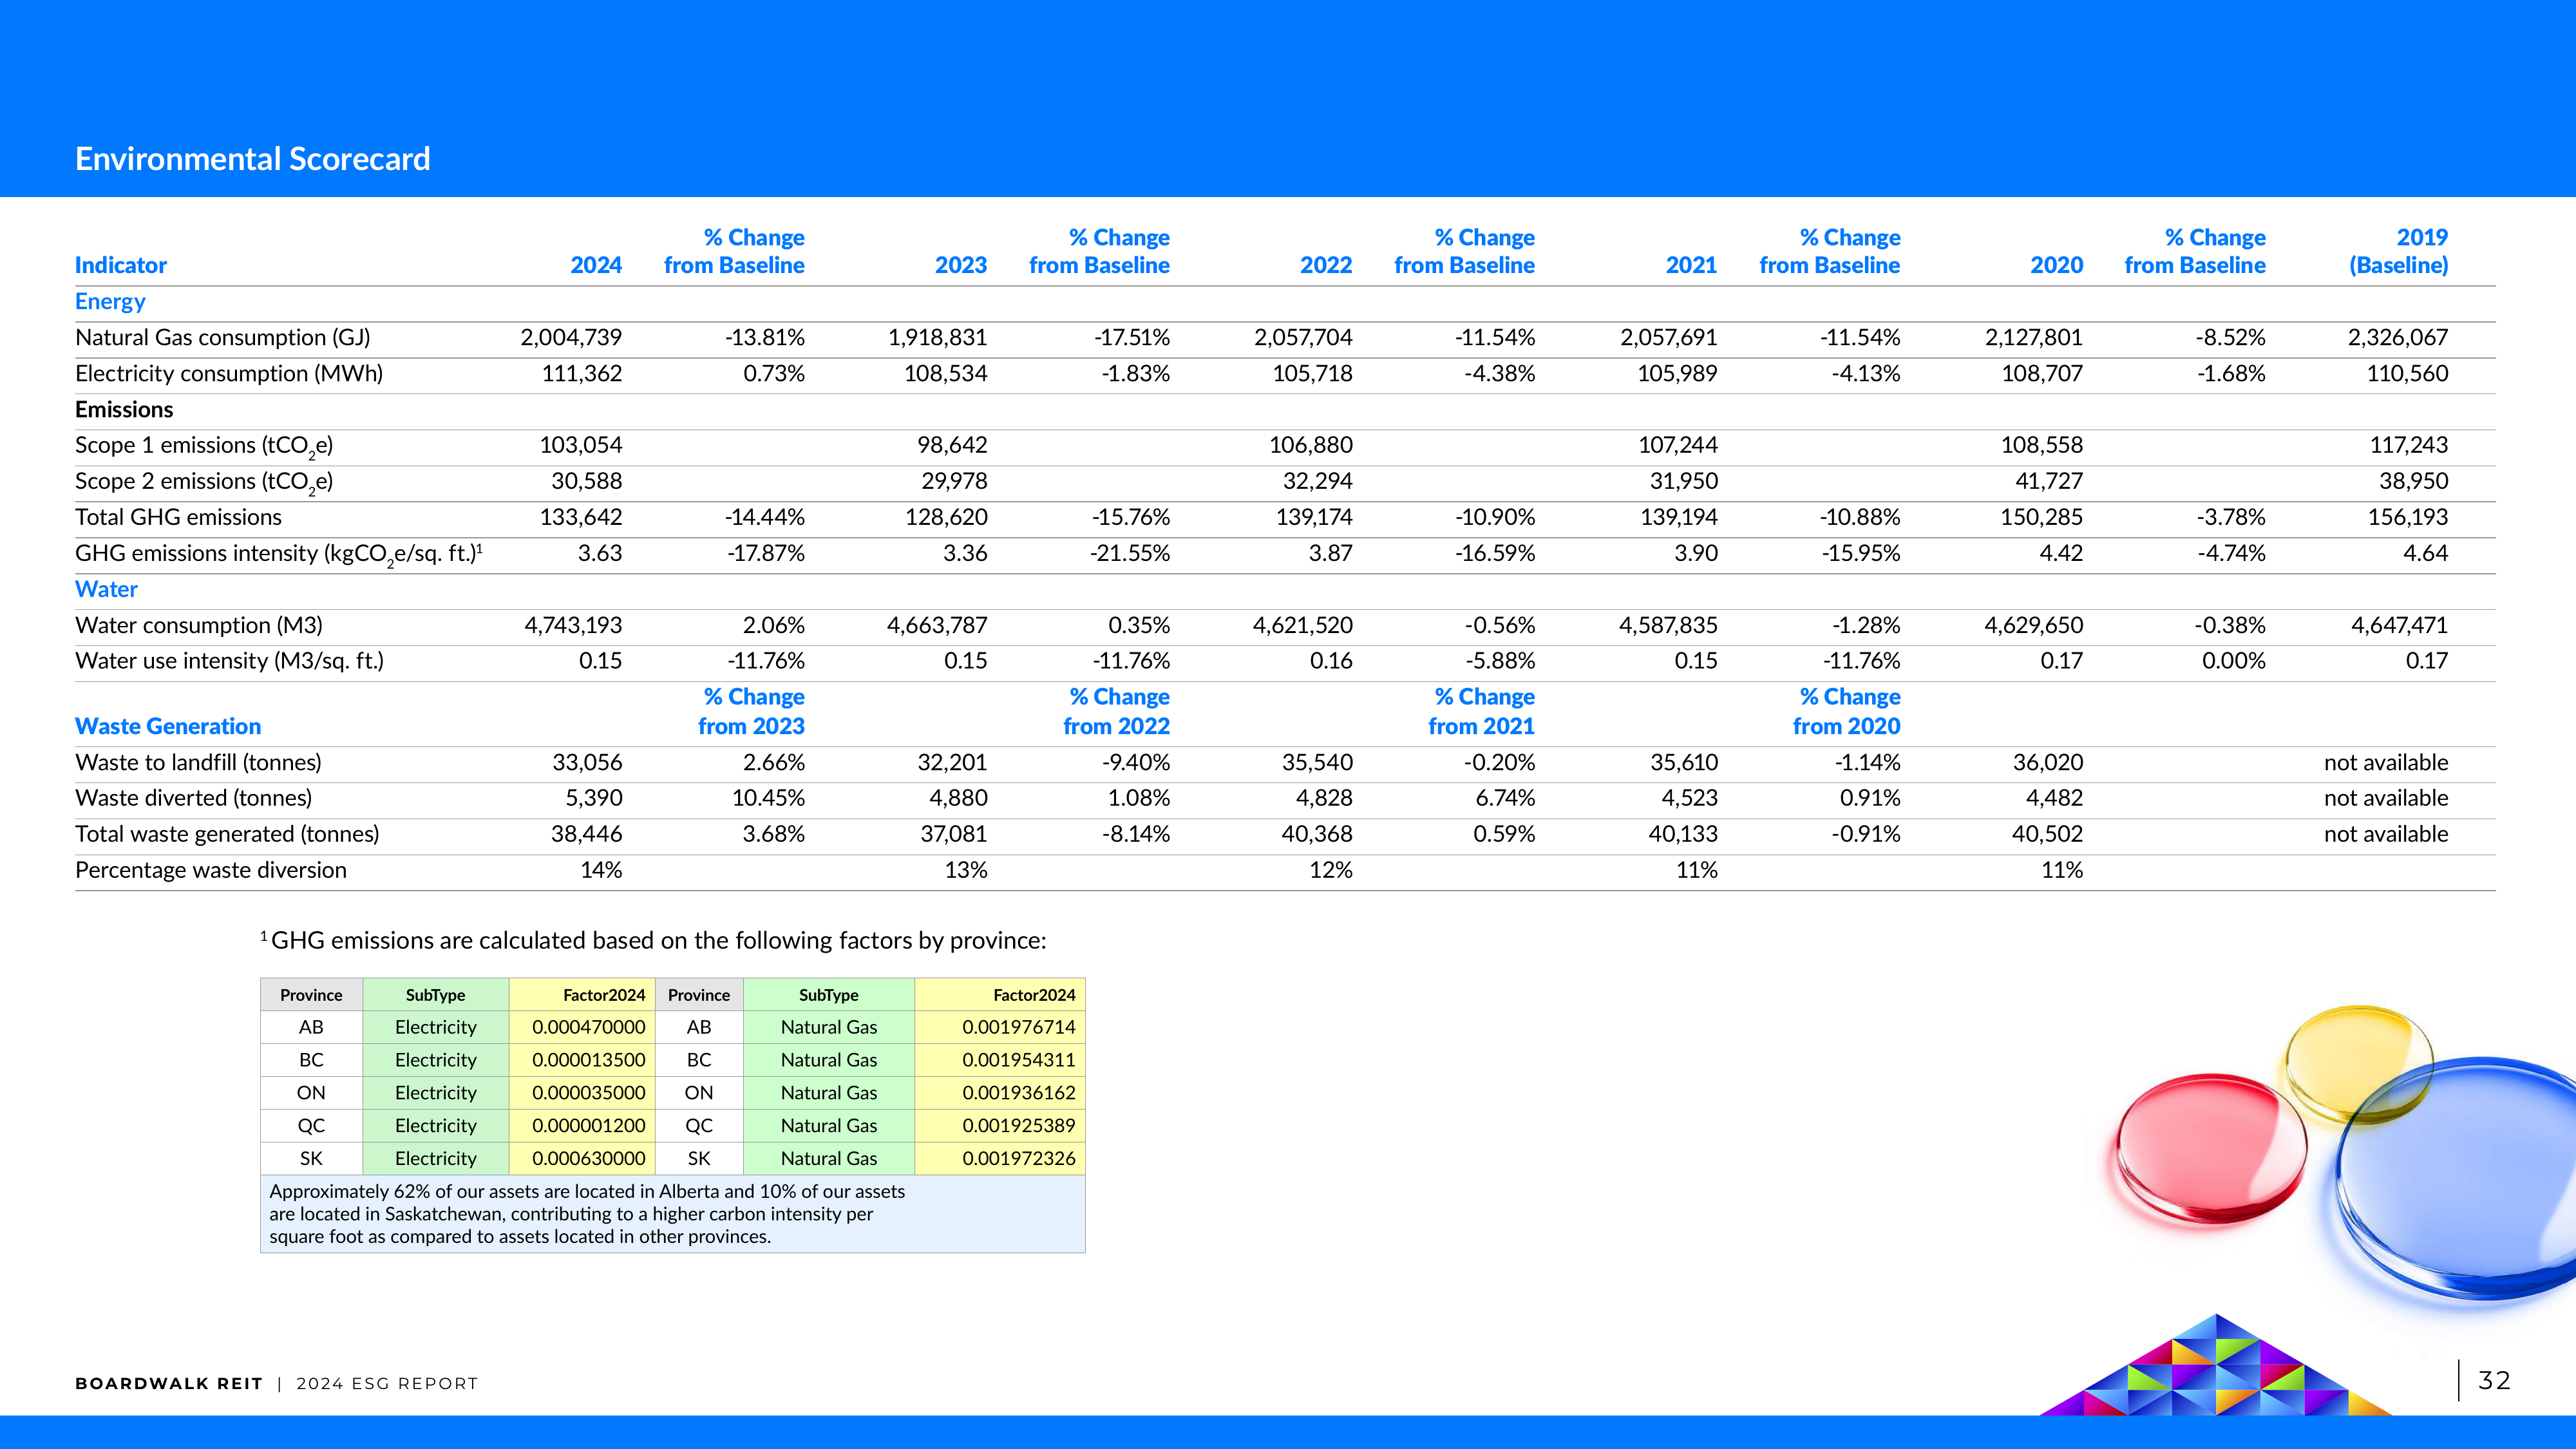Screen dimensions: 2576x1449
Task: Select electricity 2024 value 111,362
Action: click(x=582, y=373)
